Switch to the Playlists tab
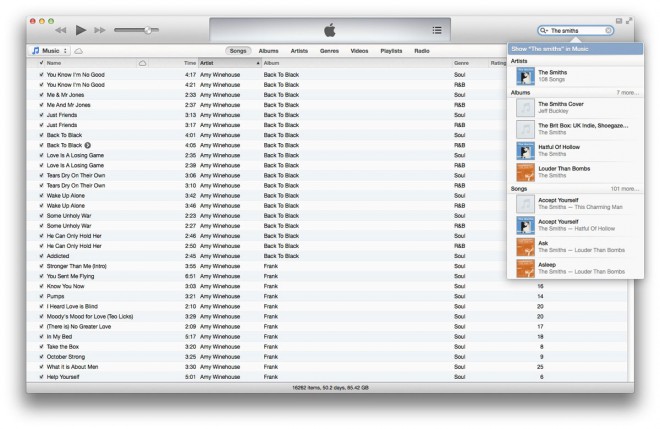660x429 pixels. click(391, 50)
